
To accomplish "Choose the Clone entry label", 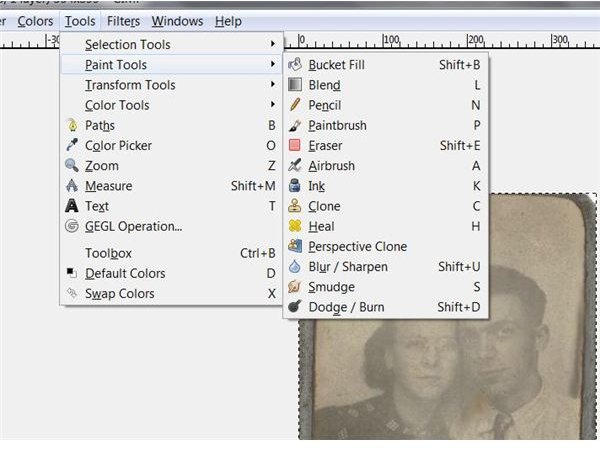I will click(x=324, y=206).
